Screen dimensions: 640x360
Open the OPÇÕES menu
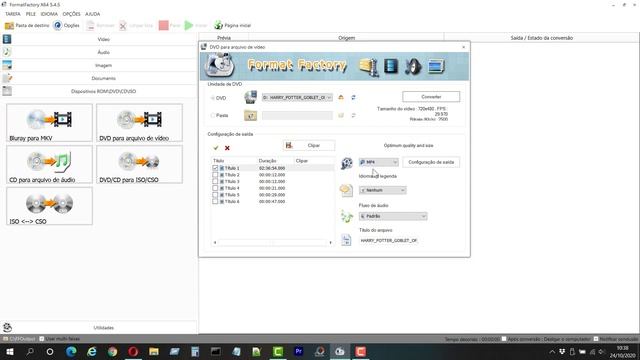(71, 14)
